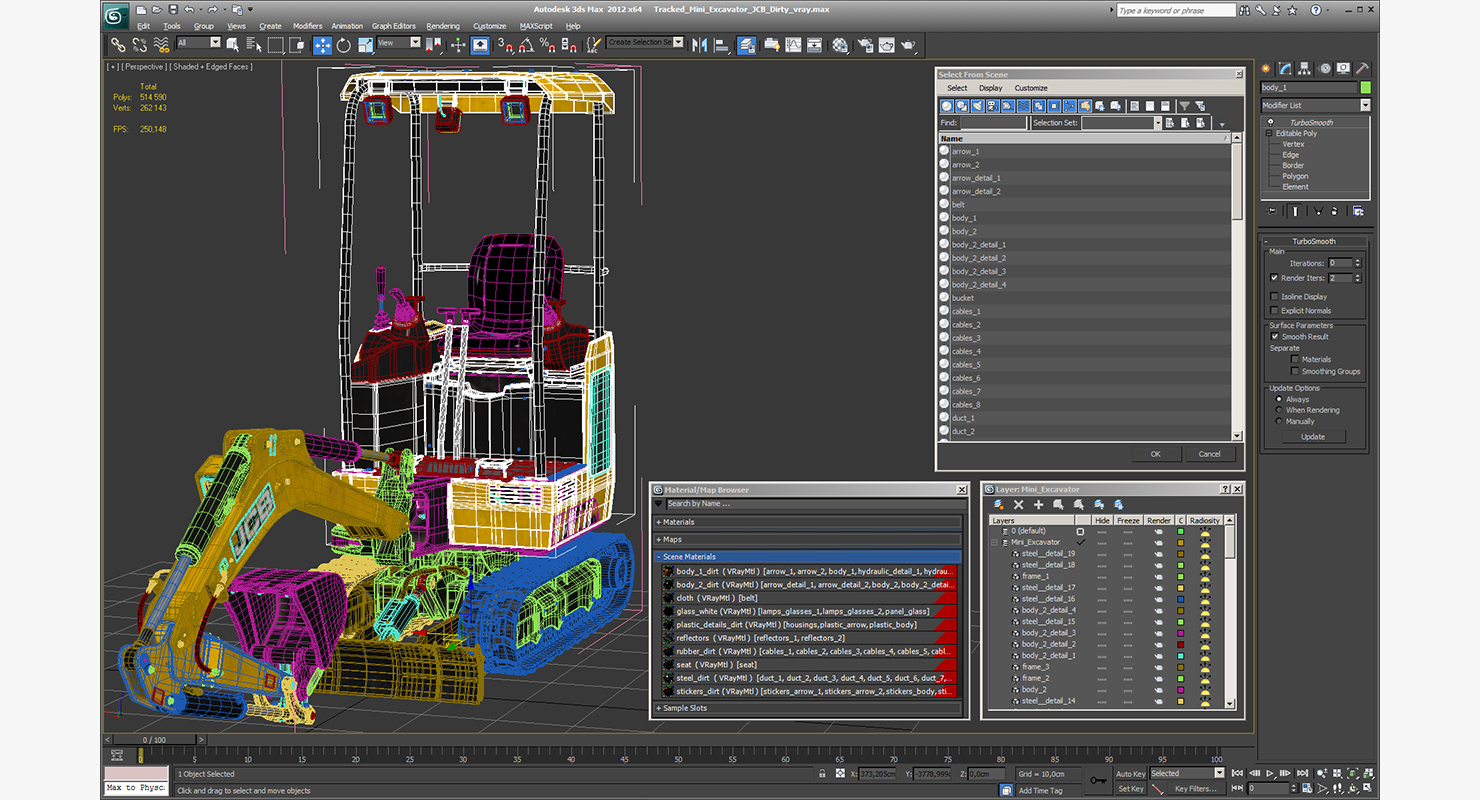Click body_1 object color swatch
The height and width of the screenshot is (800, 1480).
point(1365,88)
